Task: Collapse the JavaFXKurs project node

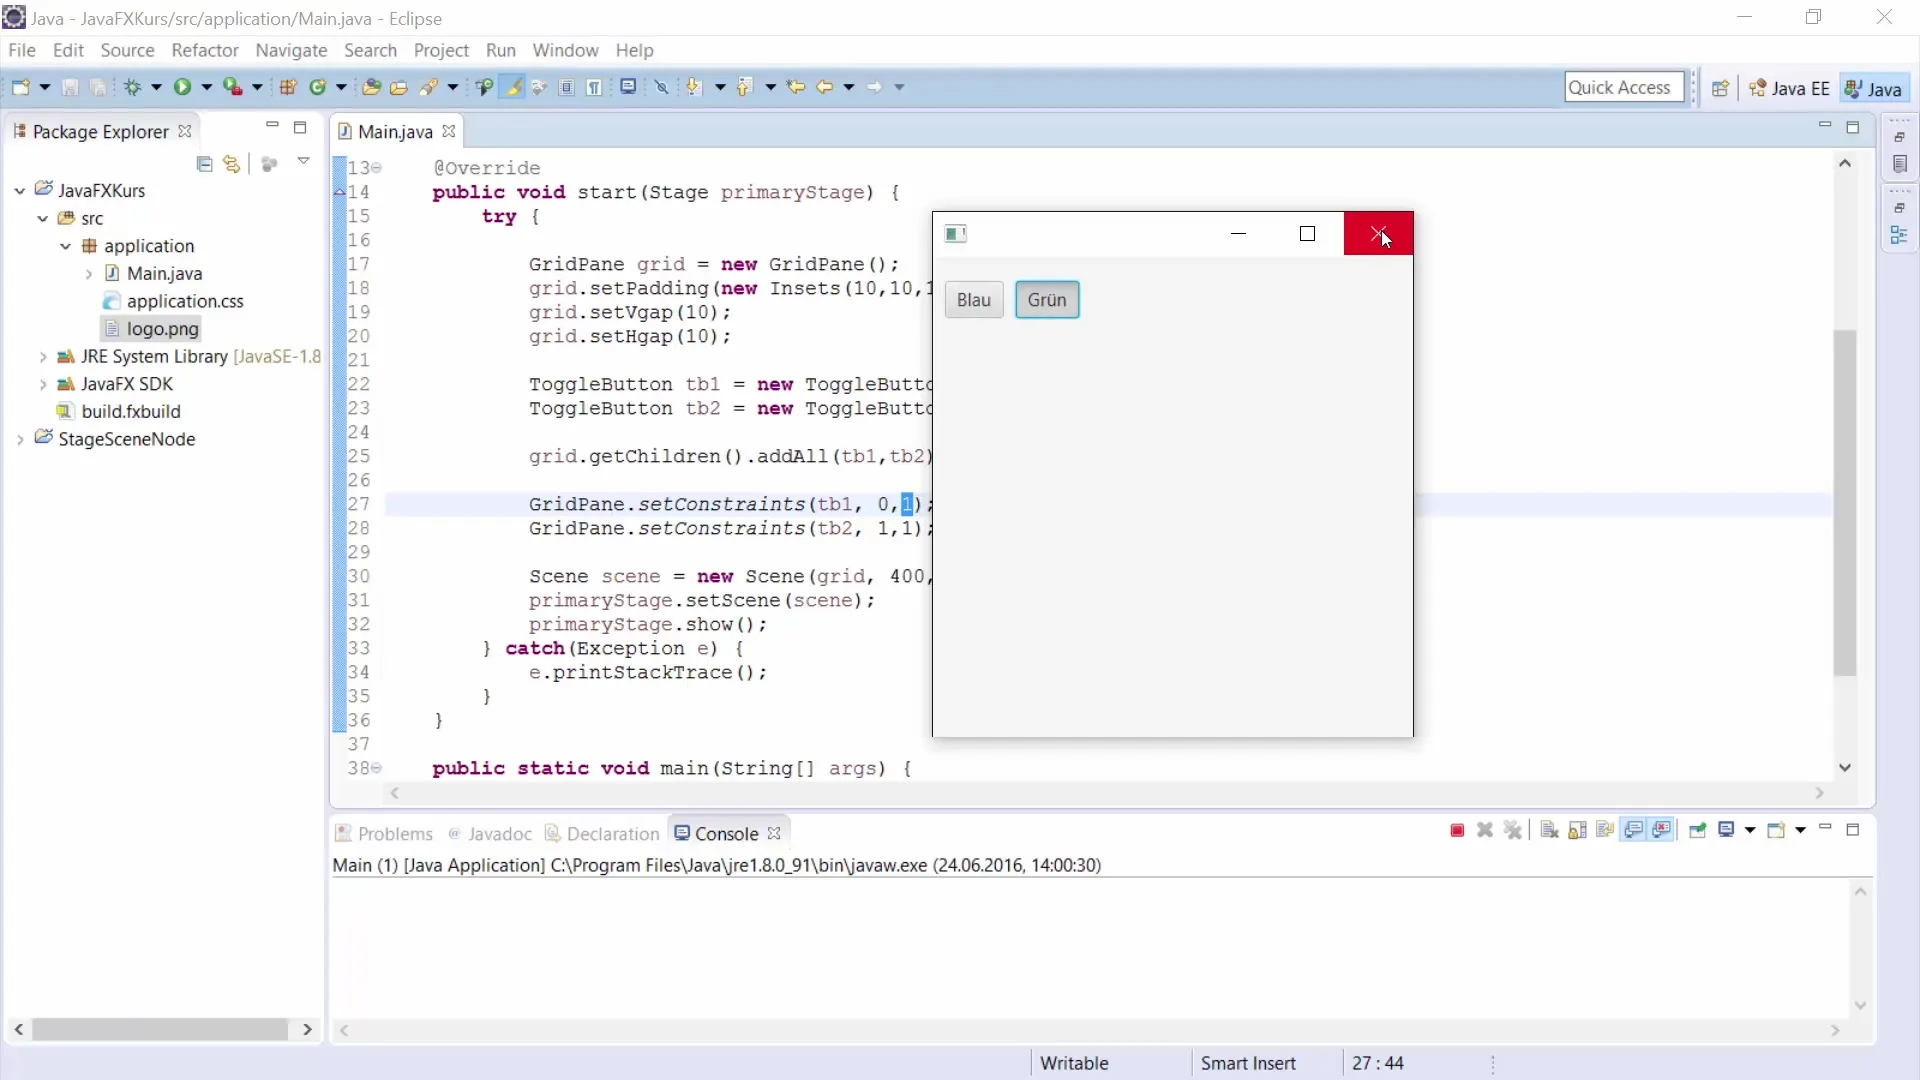Action: [x=20, y=190]
